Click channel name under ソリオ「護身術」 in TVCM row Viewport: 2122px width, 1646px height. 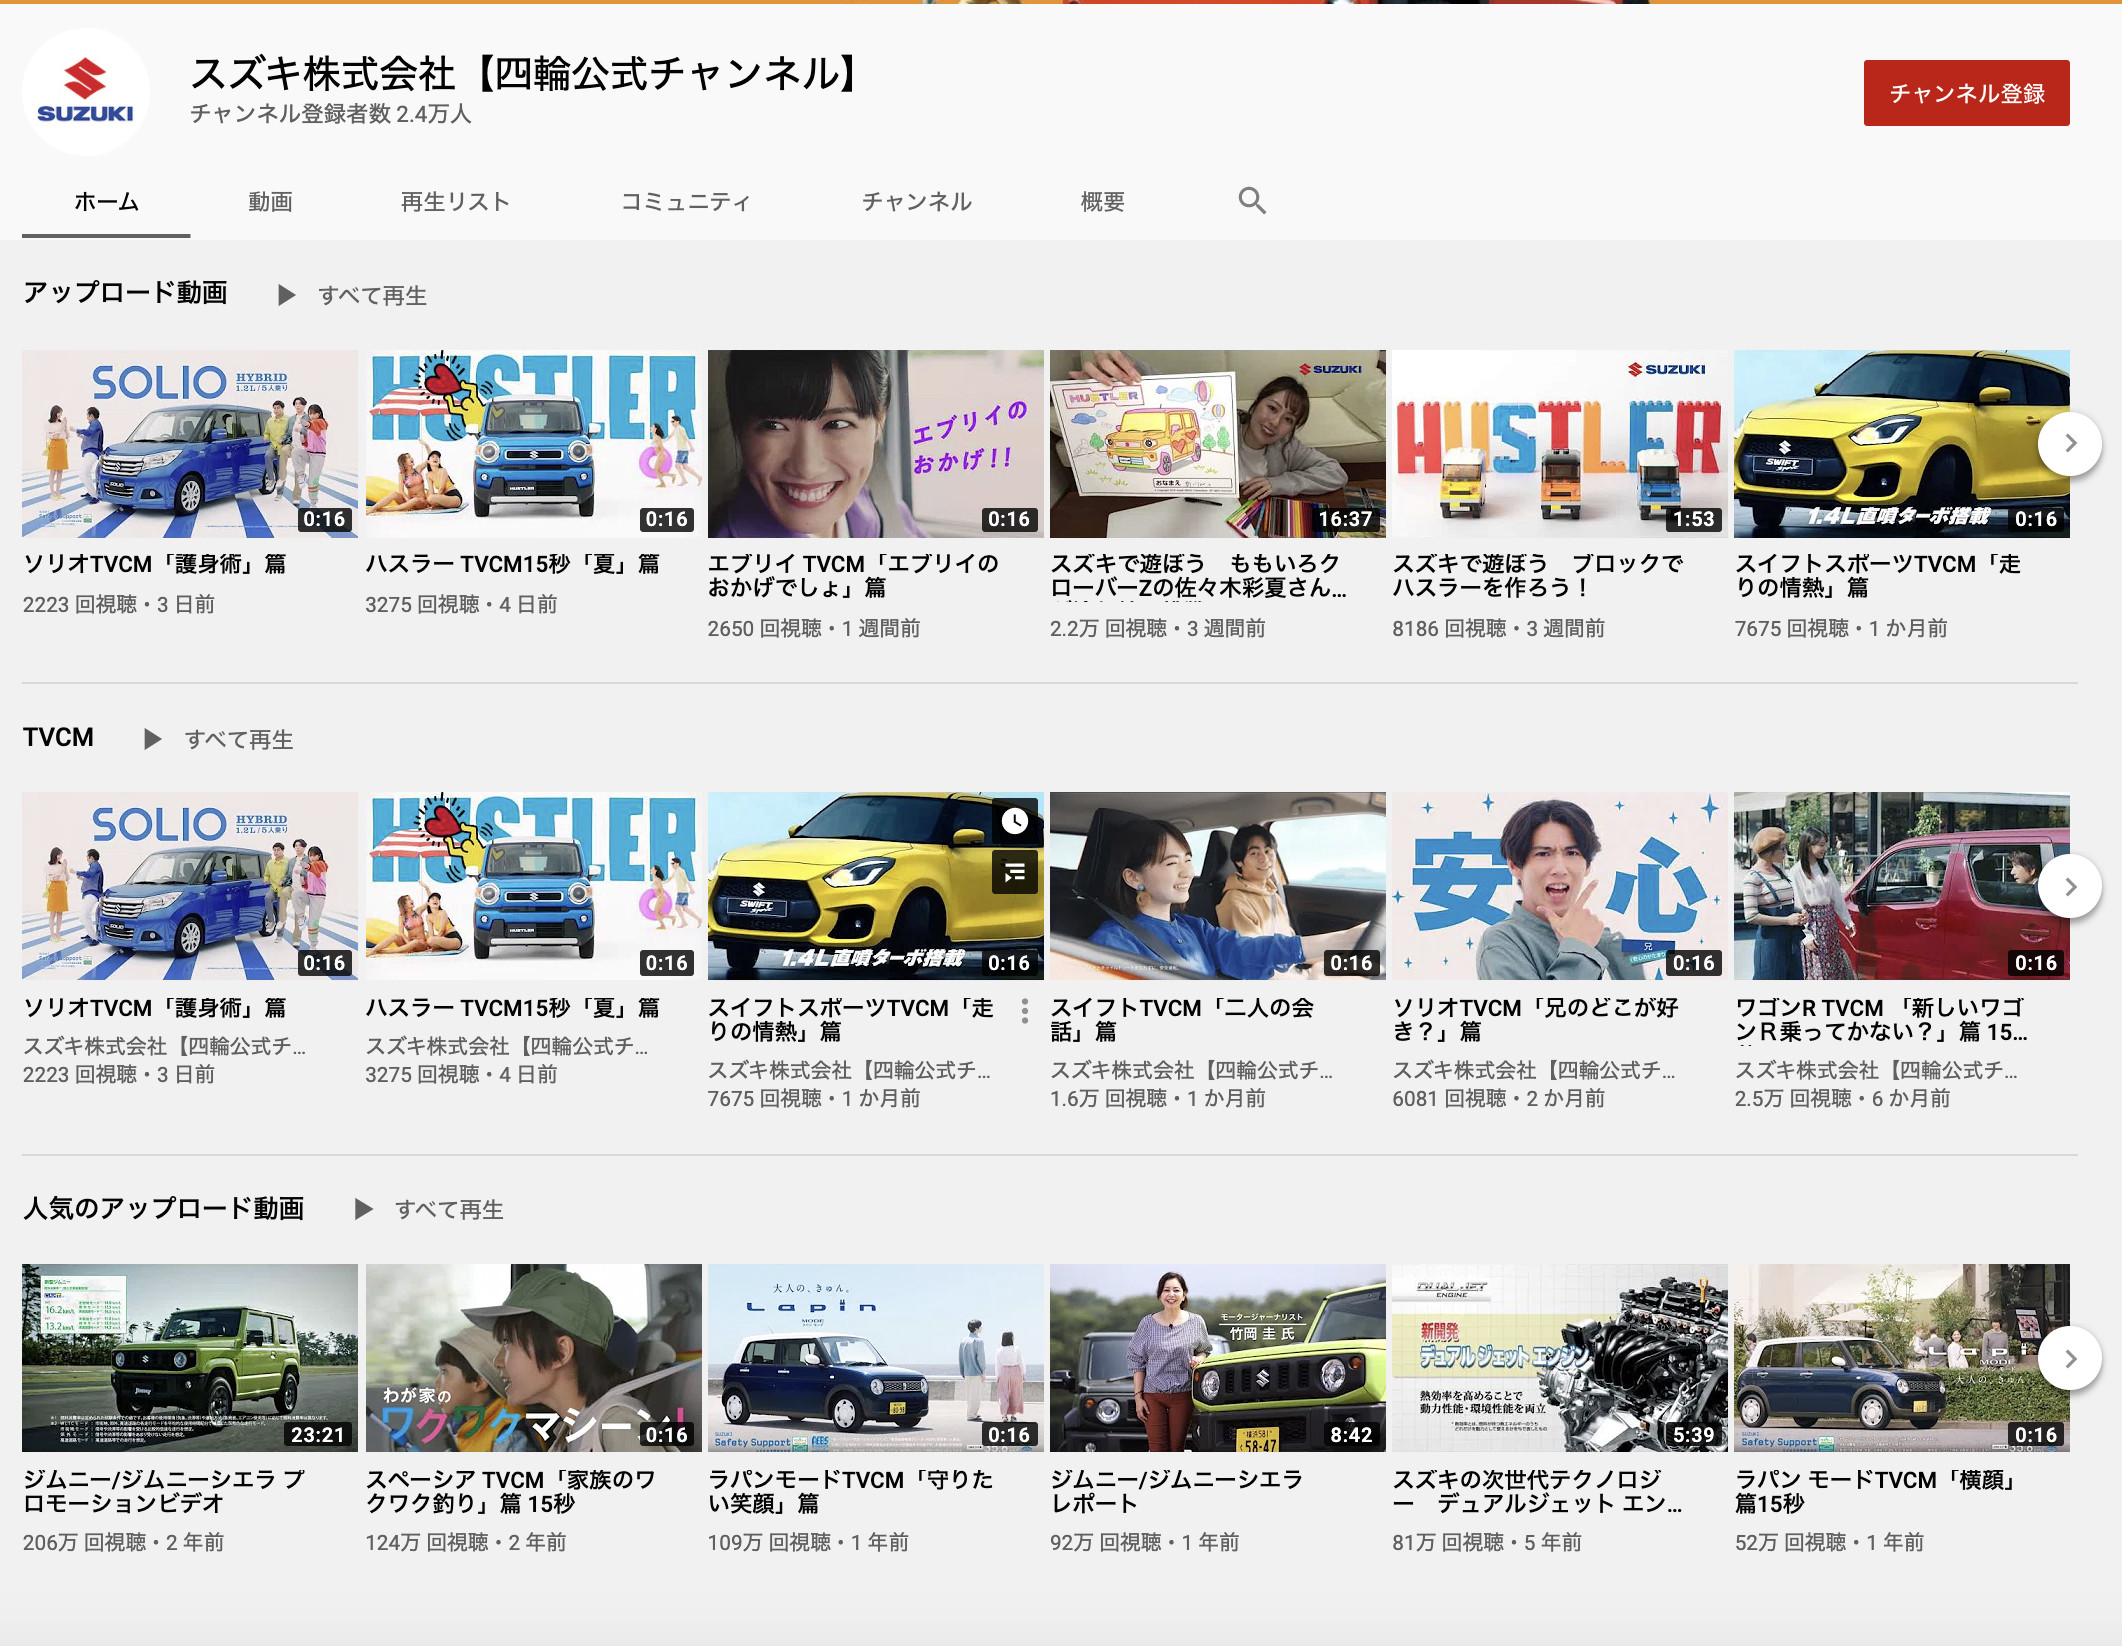pos(165,1046)
